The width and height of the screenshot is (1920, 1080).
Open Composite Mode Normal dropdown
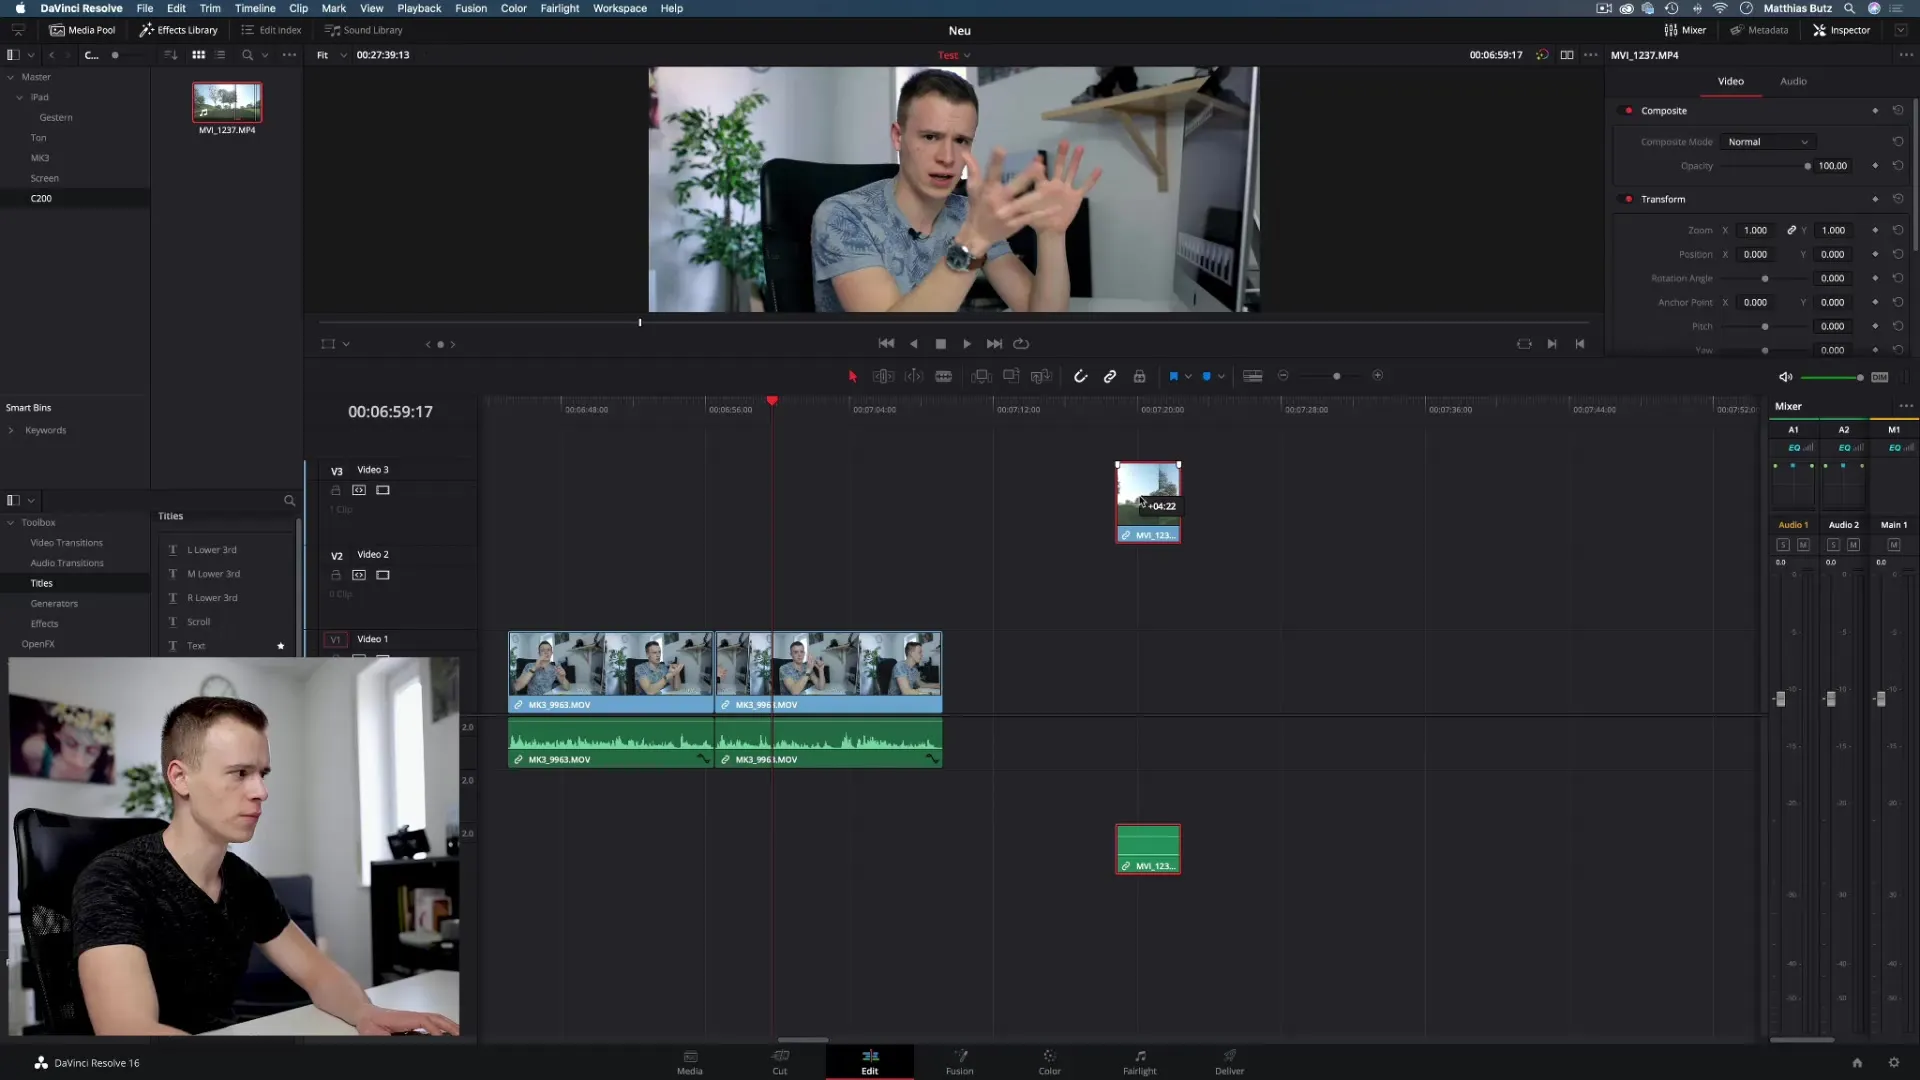(1767, 142)
